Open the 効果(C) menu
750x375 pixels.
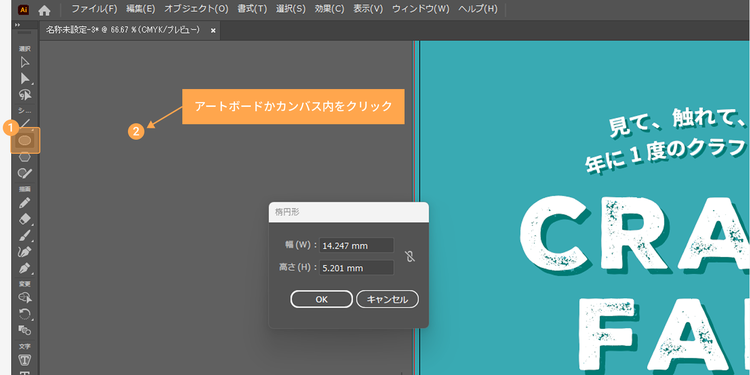[x=330, y=9]
